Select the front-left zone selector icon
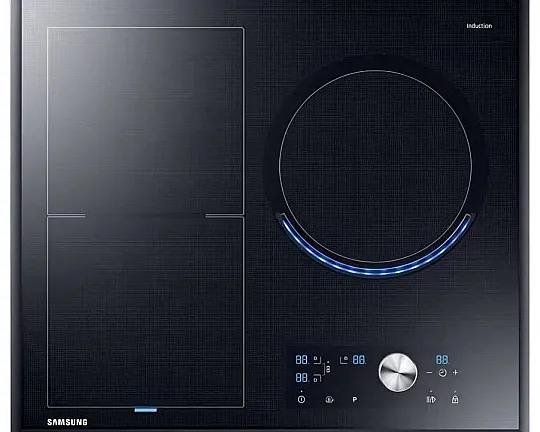Image resolution: width=540 pixels, height=432 pixels. [x=317, y=378]
